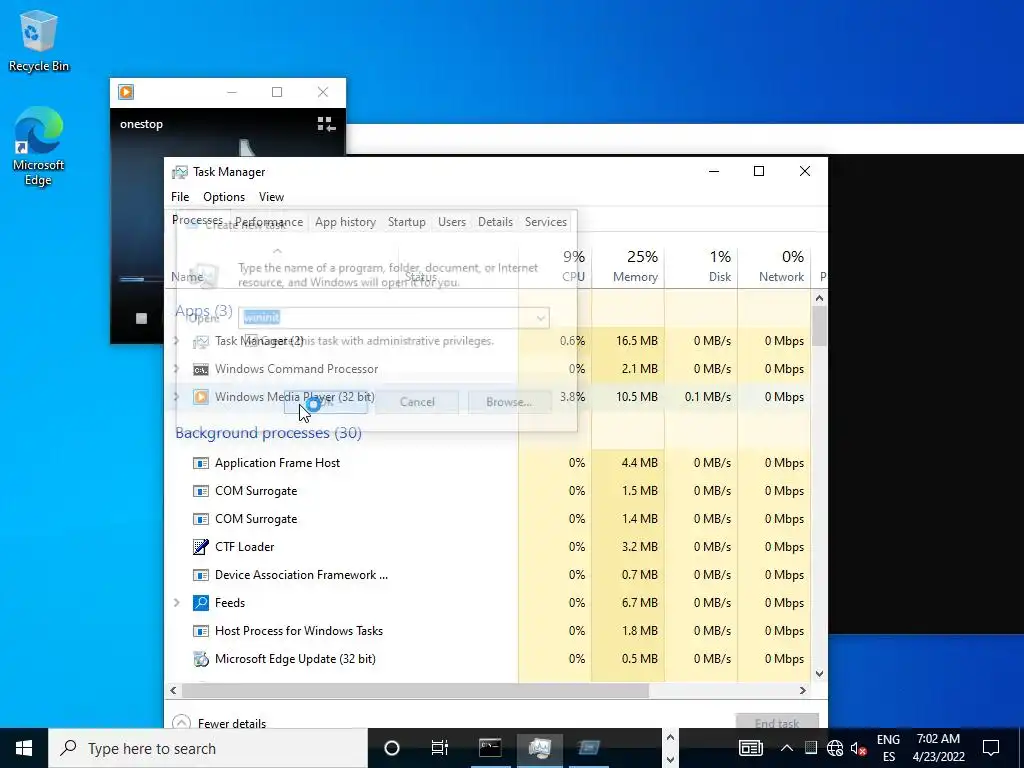
Task: Open the dropdown in the run dialog
Action: (541, 318)
